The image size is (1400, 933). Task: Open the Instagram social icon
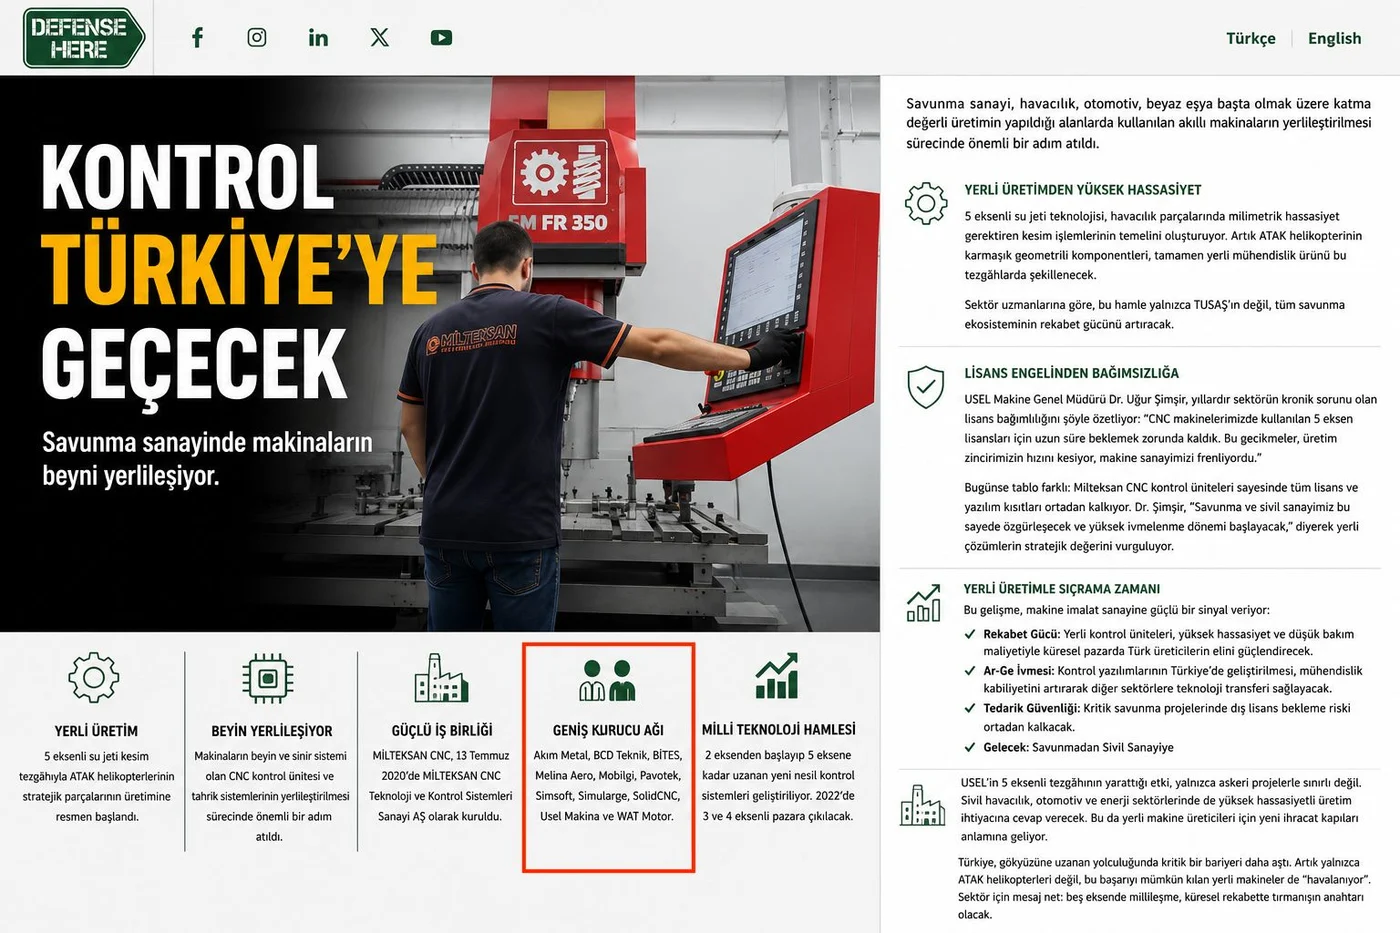(257, 37)
